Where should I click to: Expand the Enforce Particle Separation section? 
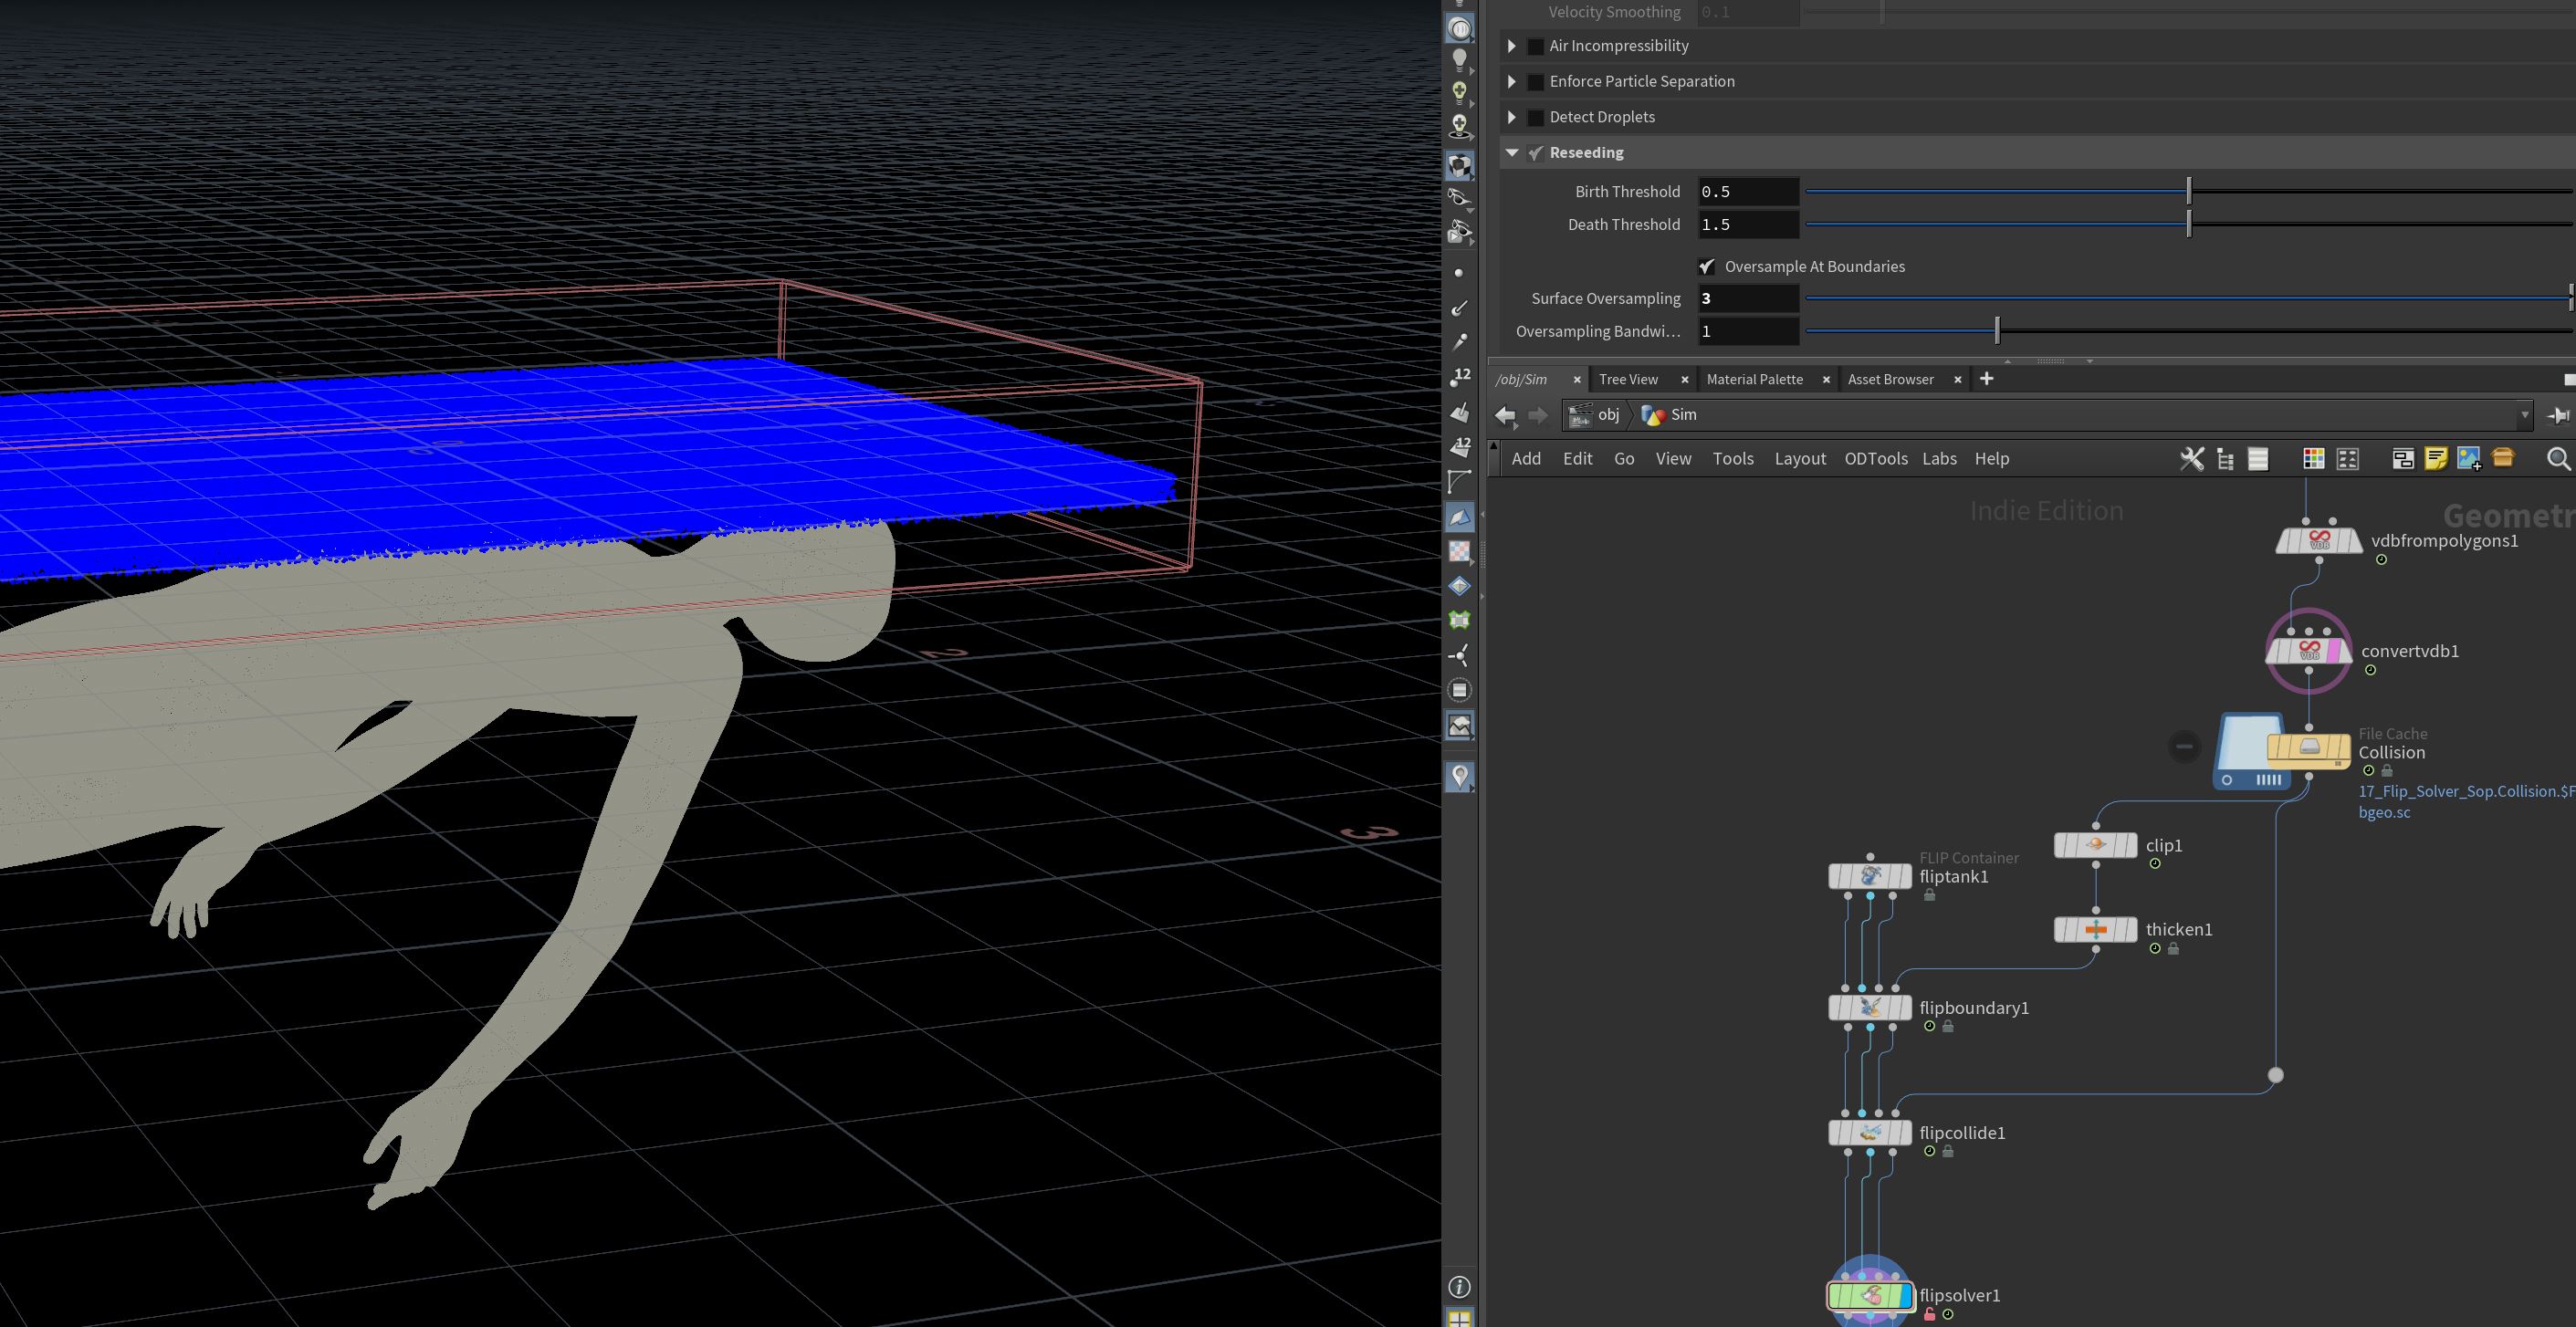[1512, 82]
